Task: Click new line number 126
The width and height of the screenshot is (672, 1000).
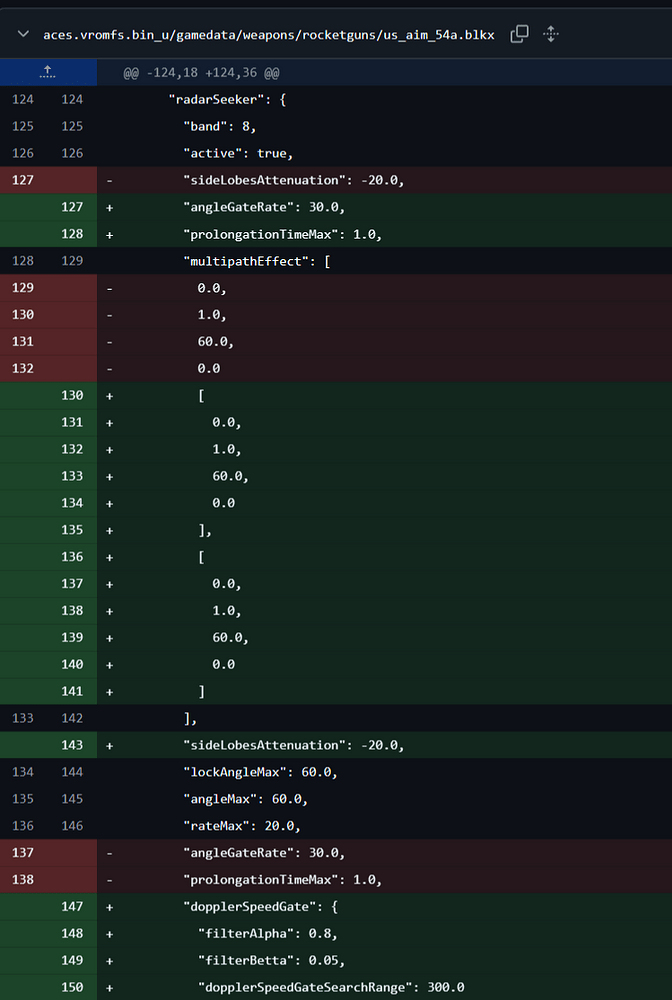Action: (x=72, y=153)
